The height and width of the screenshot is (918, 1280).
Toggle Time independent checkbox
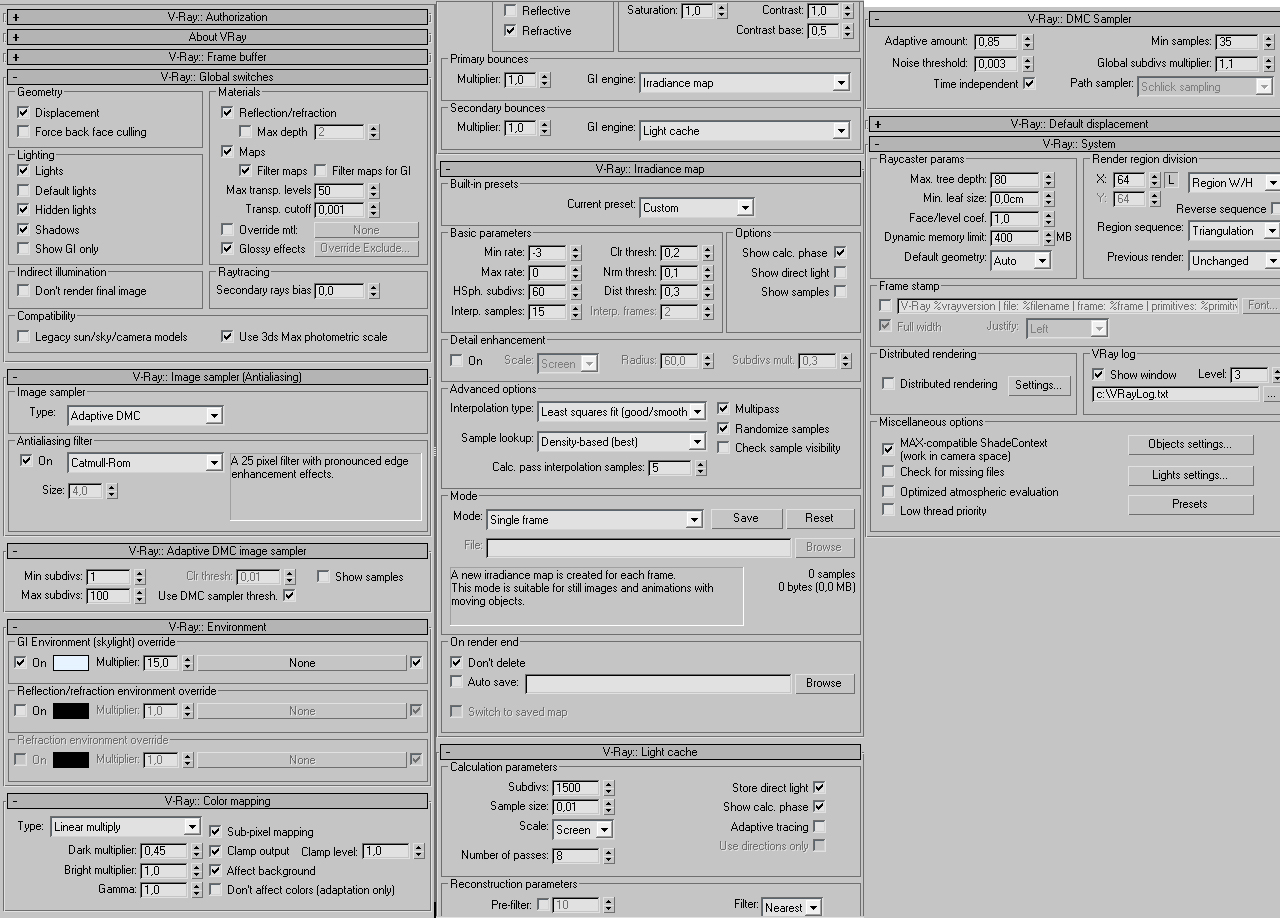(1029, 83)
